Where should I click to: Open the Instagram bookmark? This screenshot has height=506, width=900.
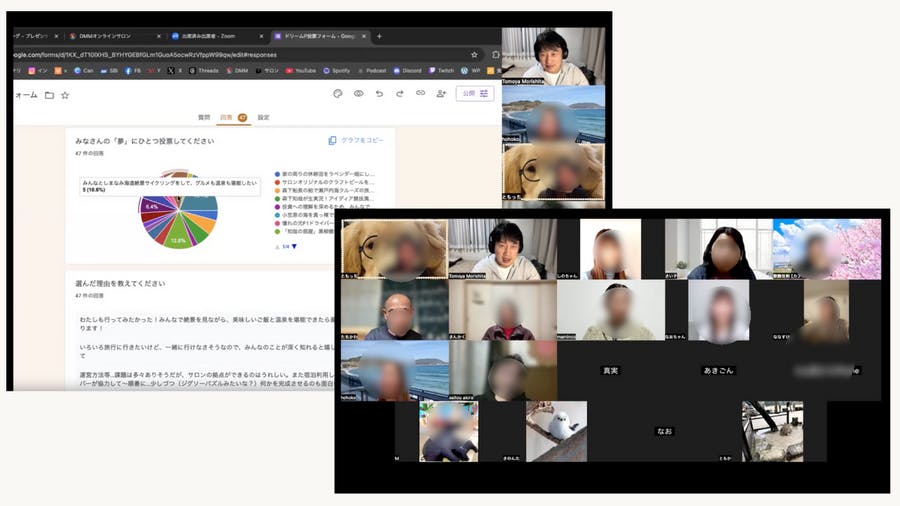pyautogui.click(x=38, y=71)
